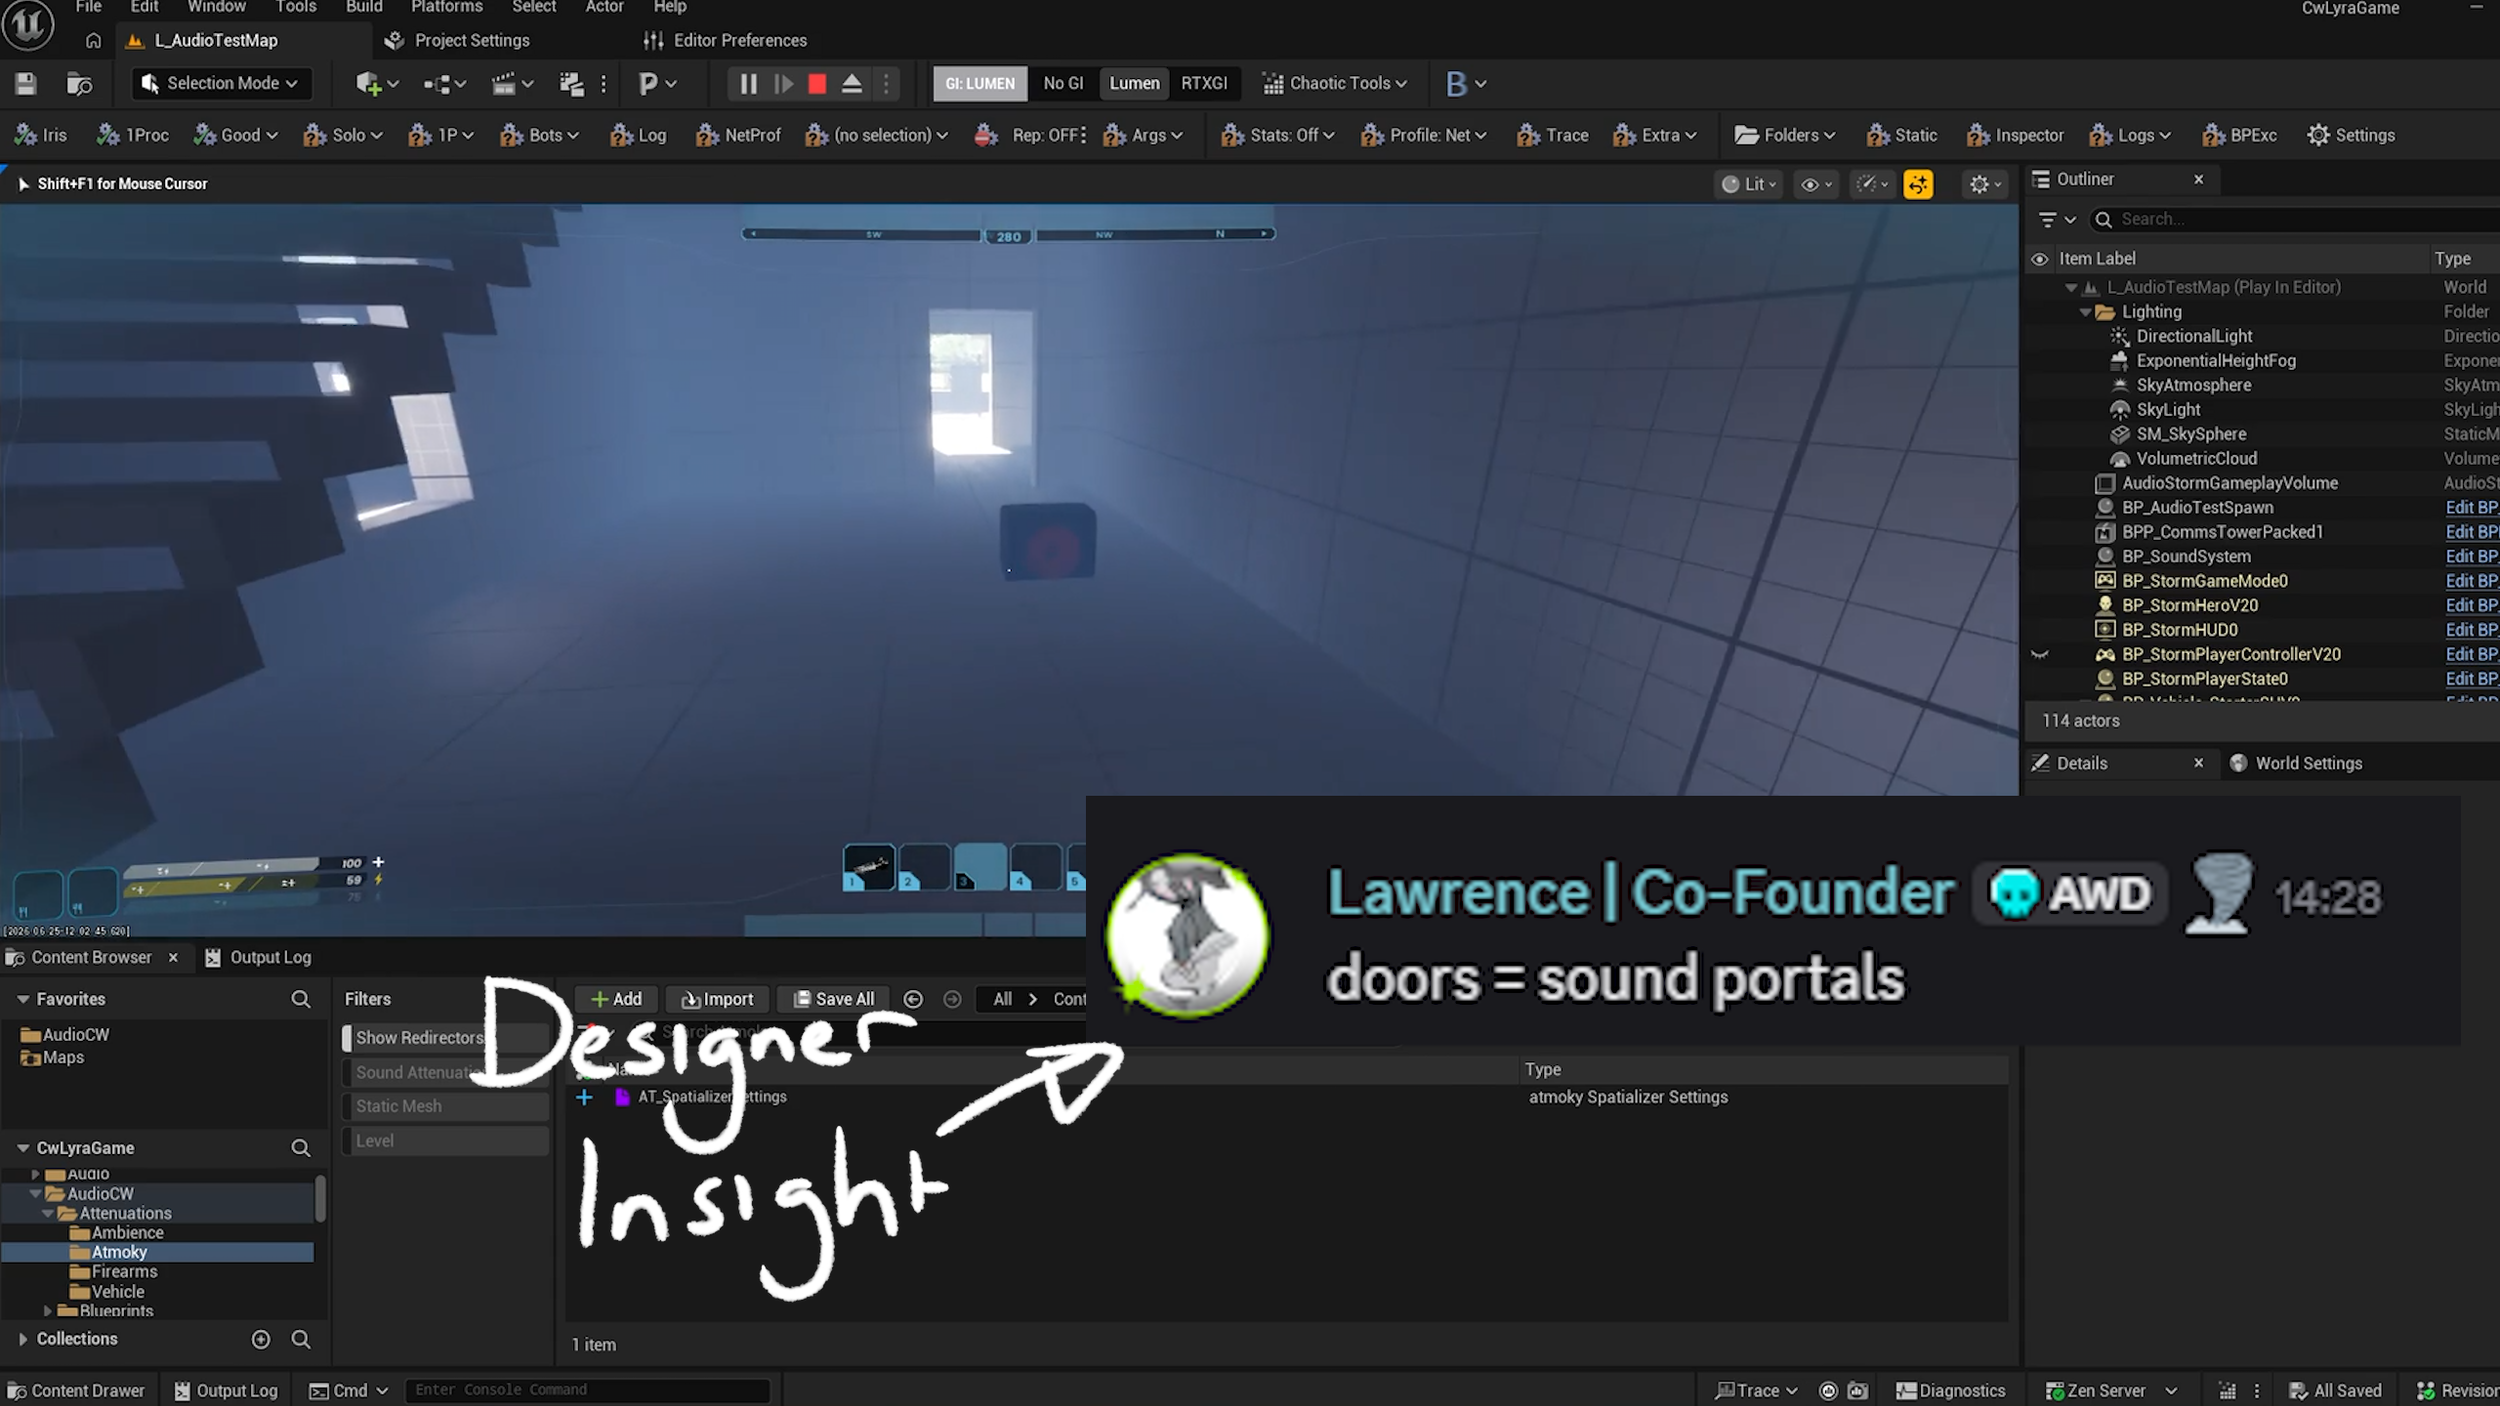Save the current level via toolbar icon
Image resolution: width=2500 pixels, height=1406 pixels.
26,84
